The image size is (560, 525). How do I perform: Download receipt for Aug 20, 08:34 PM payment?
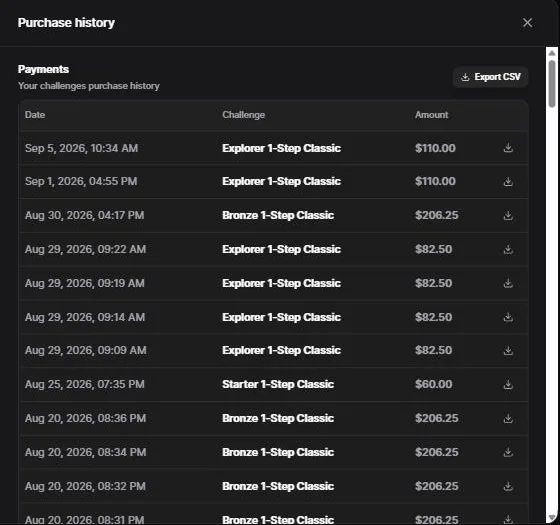point(508,452)
